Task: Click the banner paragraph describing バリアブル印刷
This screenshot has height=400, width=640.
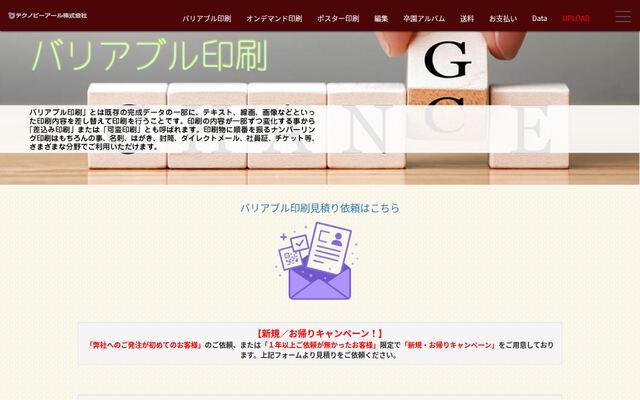Action: pos(172,129)
